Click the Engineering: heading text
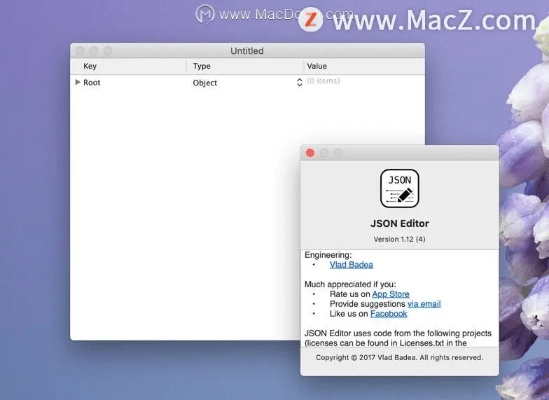The image size is (549, 400). point(328,255)
